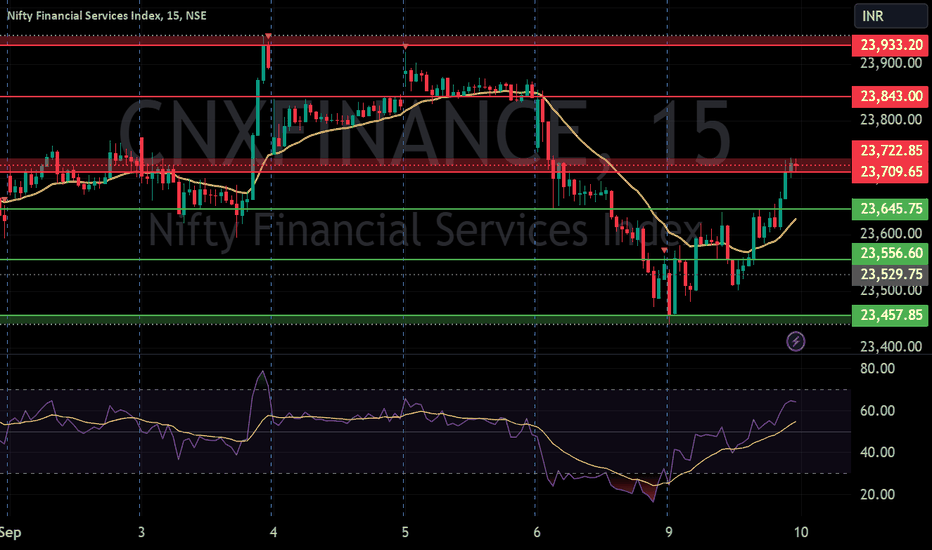Click the grey 23,529.75 price label
This screenshot has height=550, width=932.
coord(890,274)
